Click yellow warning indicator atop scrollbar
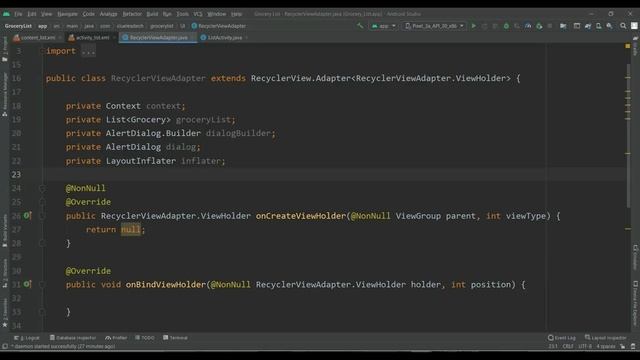640x360 pixels. pyautogui.click(x=628, y=46)
